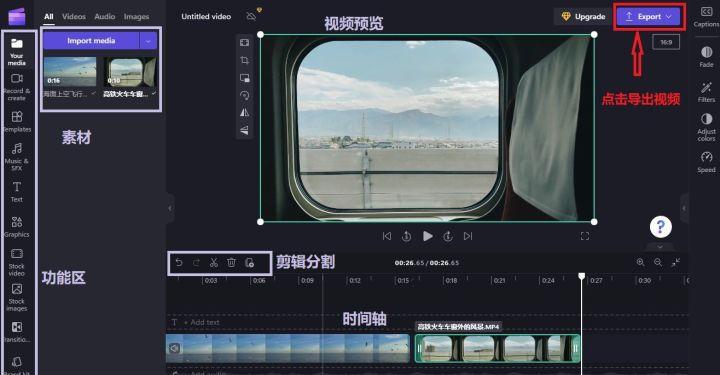
Task: Switch to the Videos tab
Action: (74, 17)
